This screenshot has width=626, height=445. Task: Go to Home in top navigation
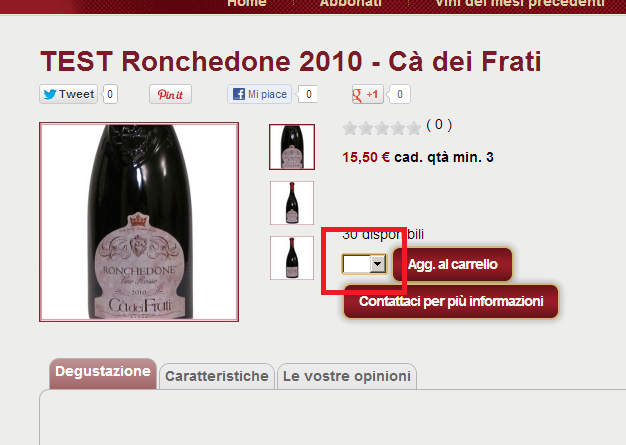[247, 4]
